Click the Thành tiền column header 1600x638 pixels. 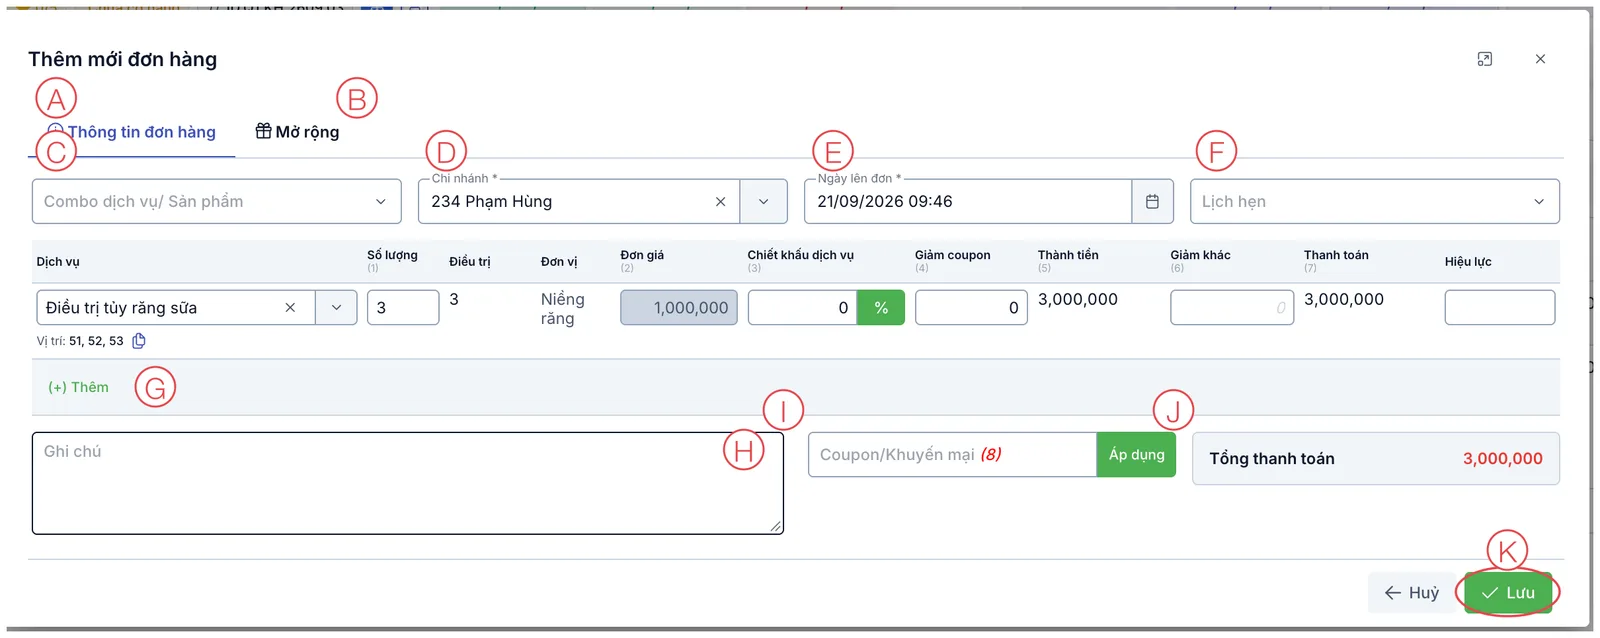point(1068,255)
